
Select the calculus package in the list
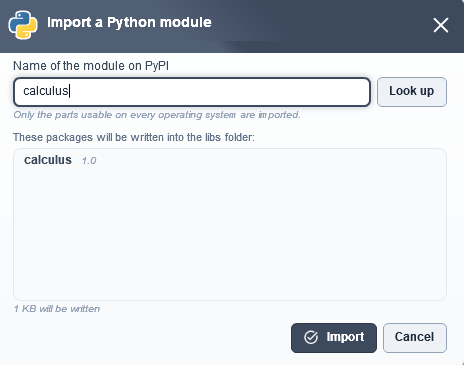(x=48, y=160)
